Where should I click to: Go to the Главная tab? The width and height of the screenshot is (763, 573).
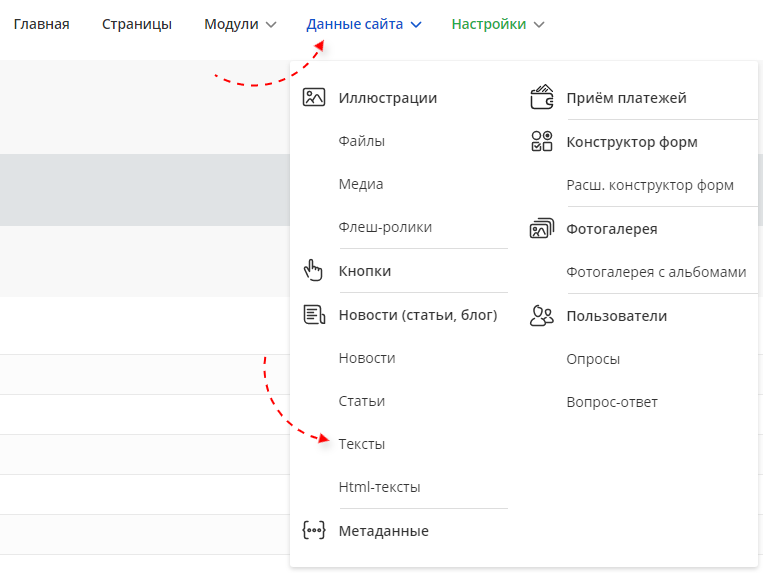(x=41, y=24)
